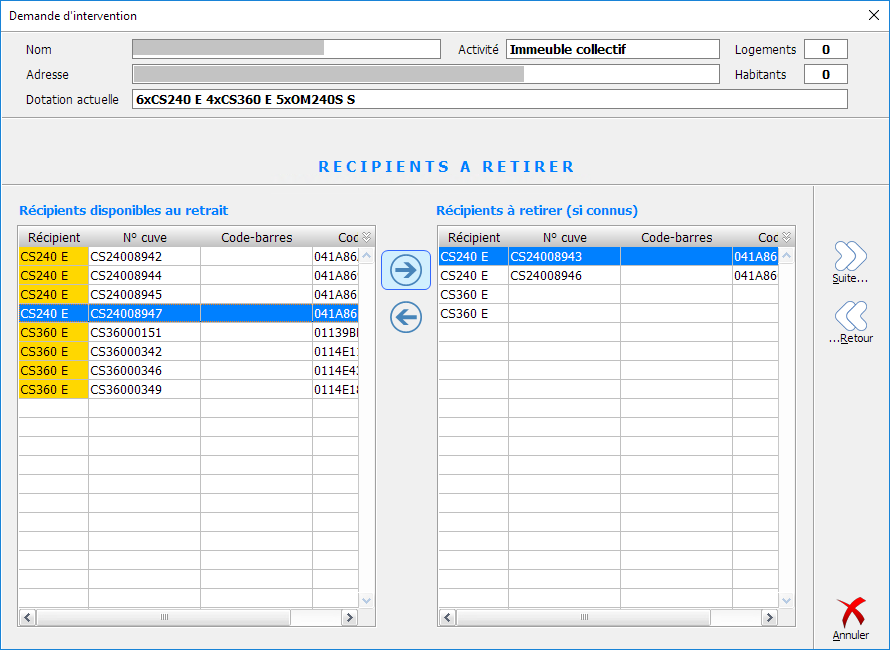Image resolution: width=890 pixels, height=650 pixels.
Task: Click the Récipient header in left grid
Action: [x=54, y=237]
